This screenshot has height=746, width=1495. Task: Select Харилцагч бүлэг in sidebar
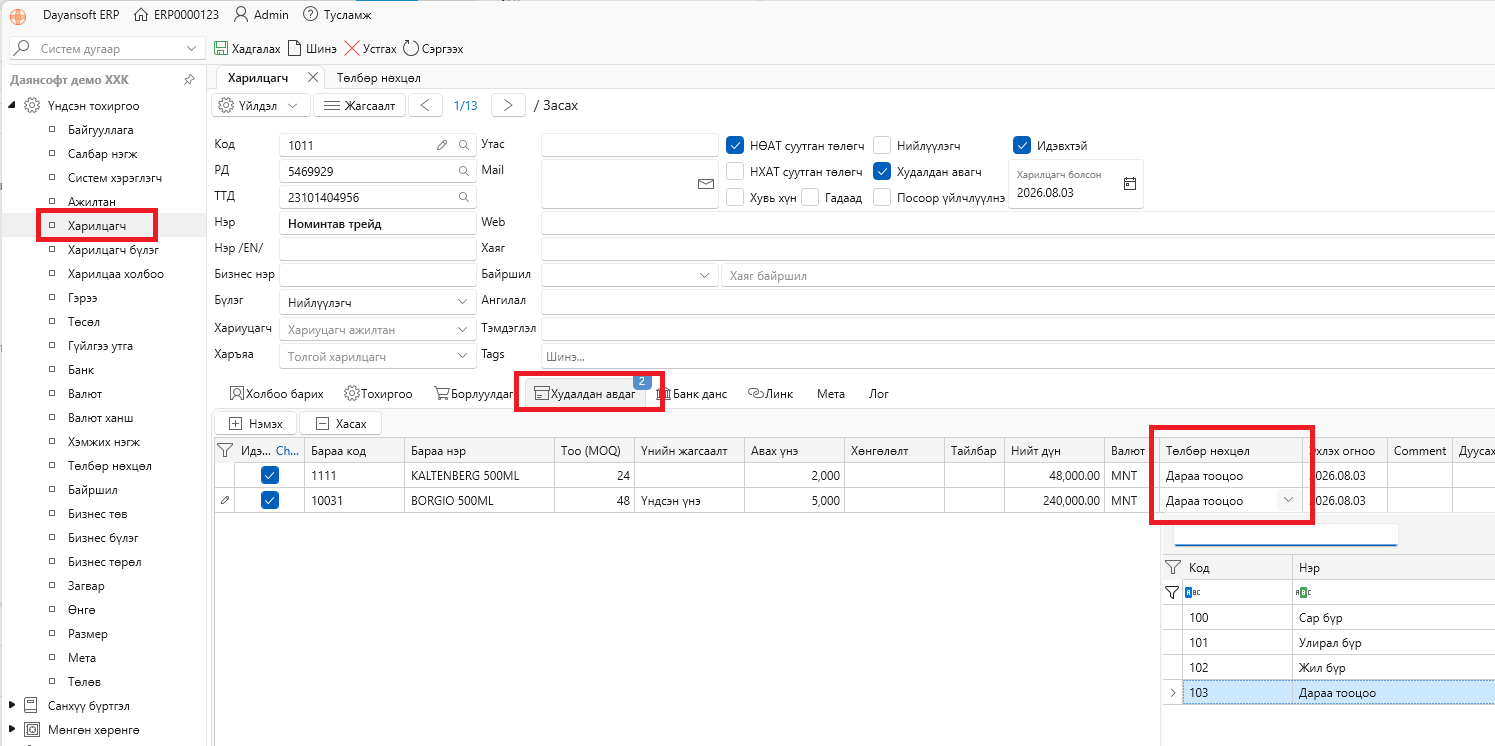point(113,249)
